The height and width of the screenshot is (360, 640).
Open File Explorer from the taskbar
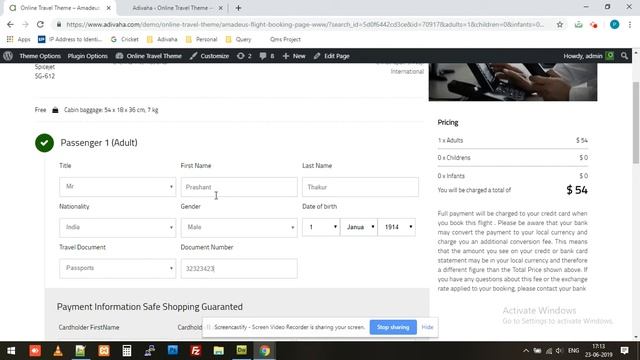(219, 351)
